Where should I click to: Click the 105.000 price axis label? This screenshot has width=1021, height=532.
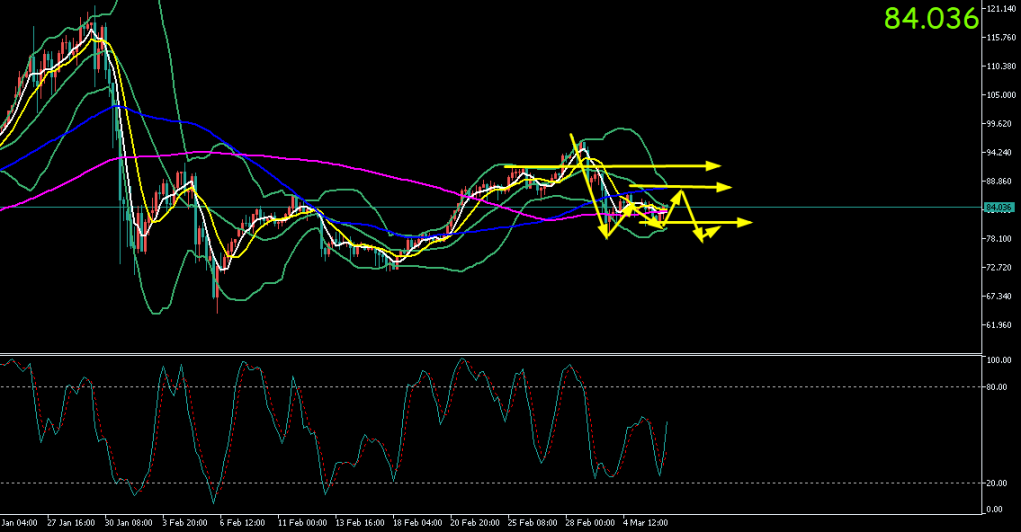tap(1000, 95)
